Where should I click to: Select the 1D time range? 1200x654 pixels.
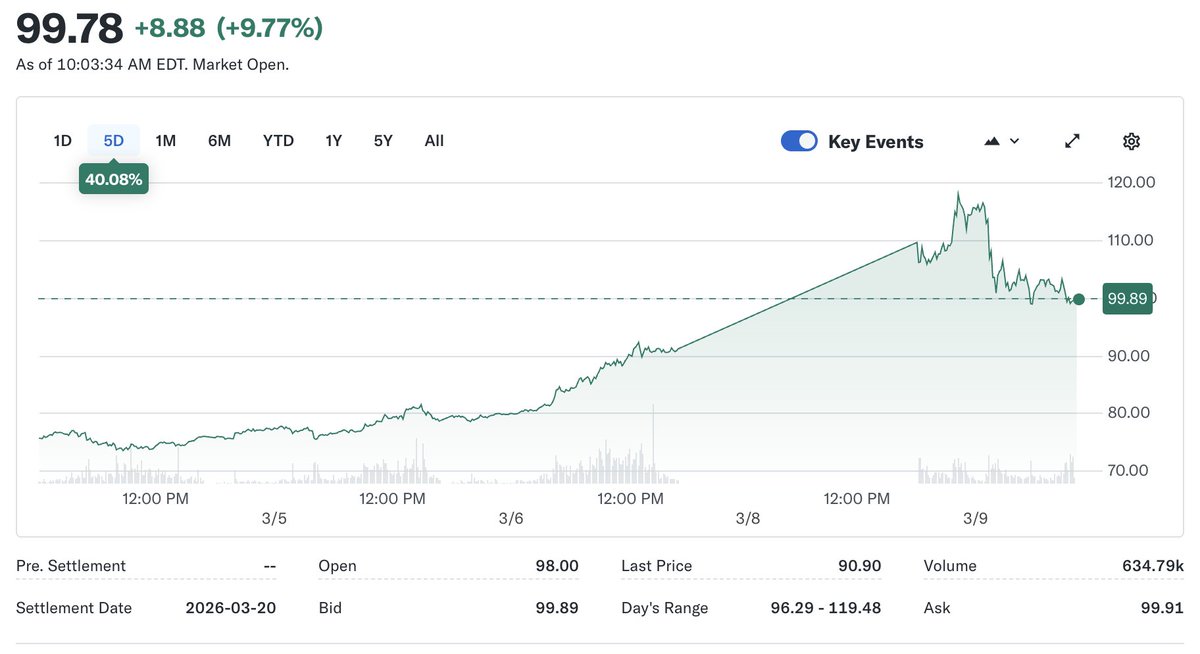[62, 141]
